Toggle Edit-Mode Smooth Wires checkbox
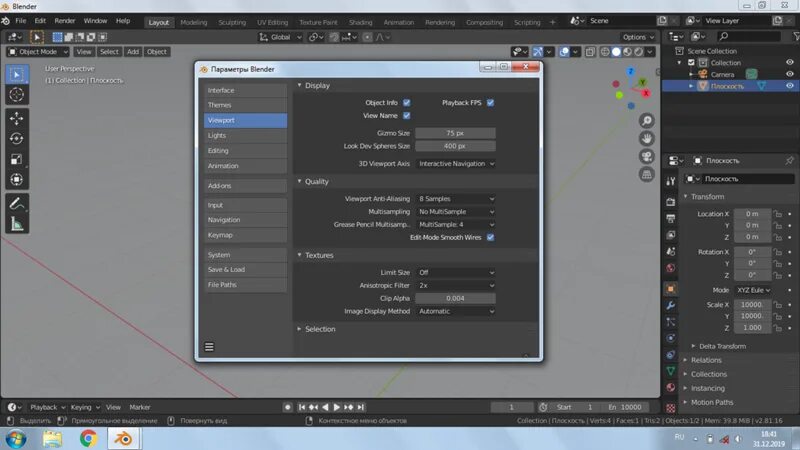Viewport: 800px width, 450px height. point(490,237)
